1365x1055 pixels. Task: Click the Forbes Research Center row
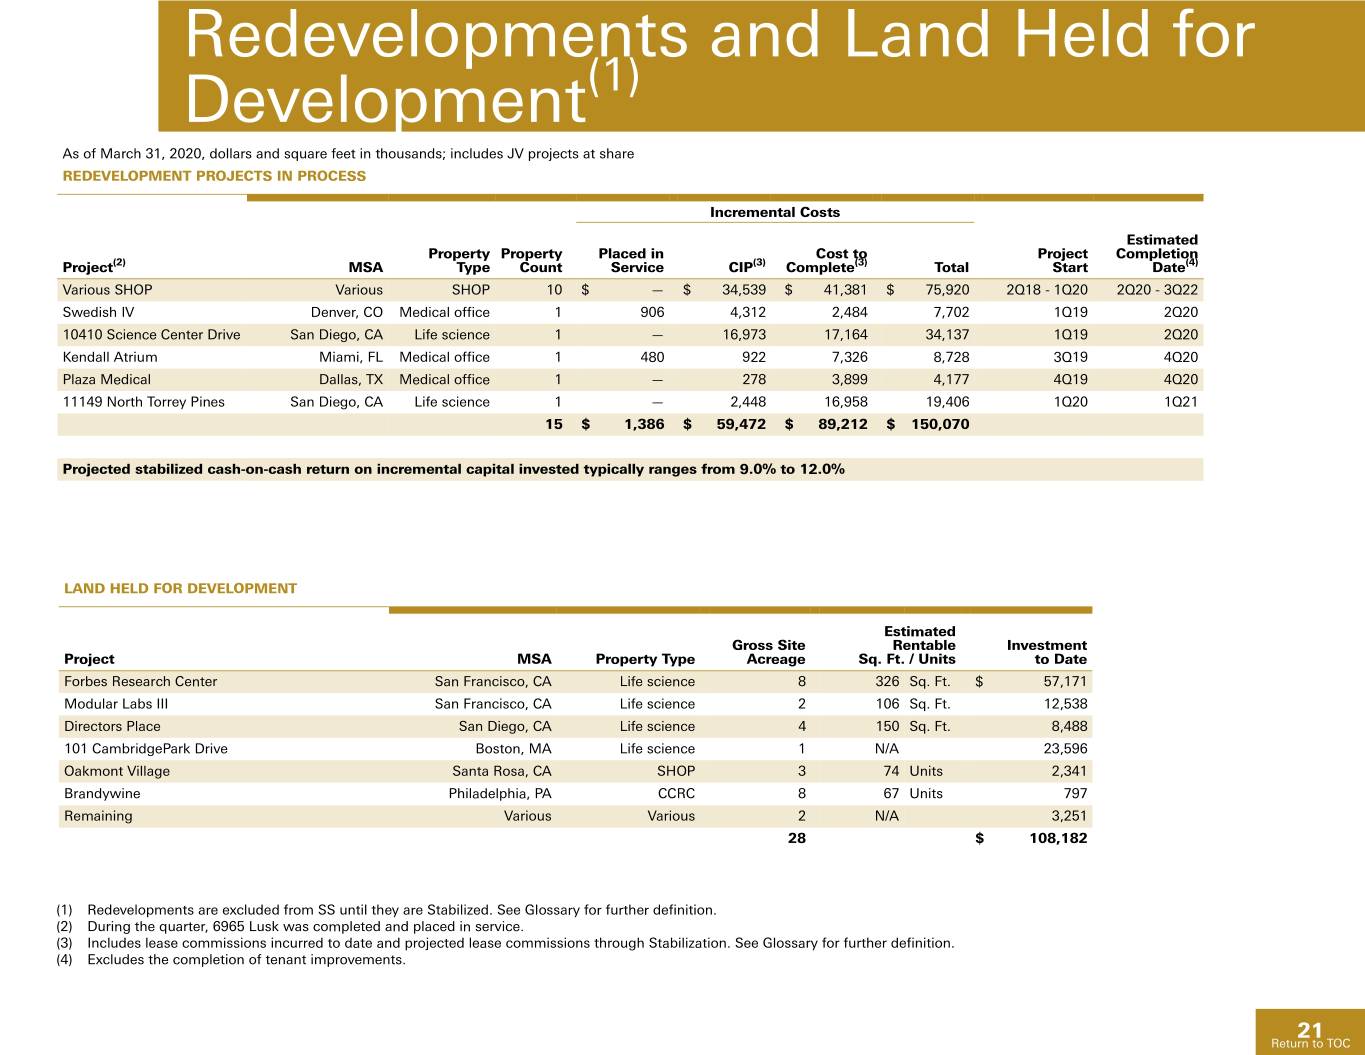click(x=575, y=682)
